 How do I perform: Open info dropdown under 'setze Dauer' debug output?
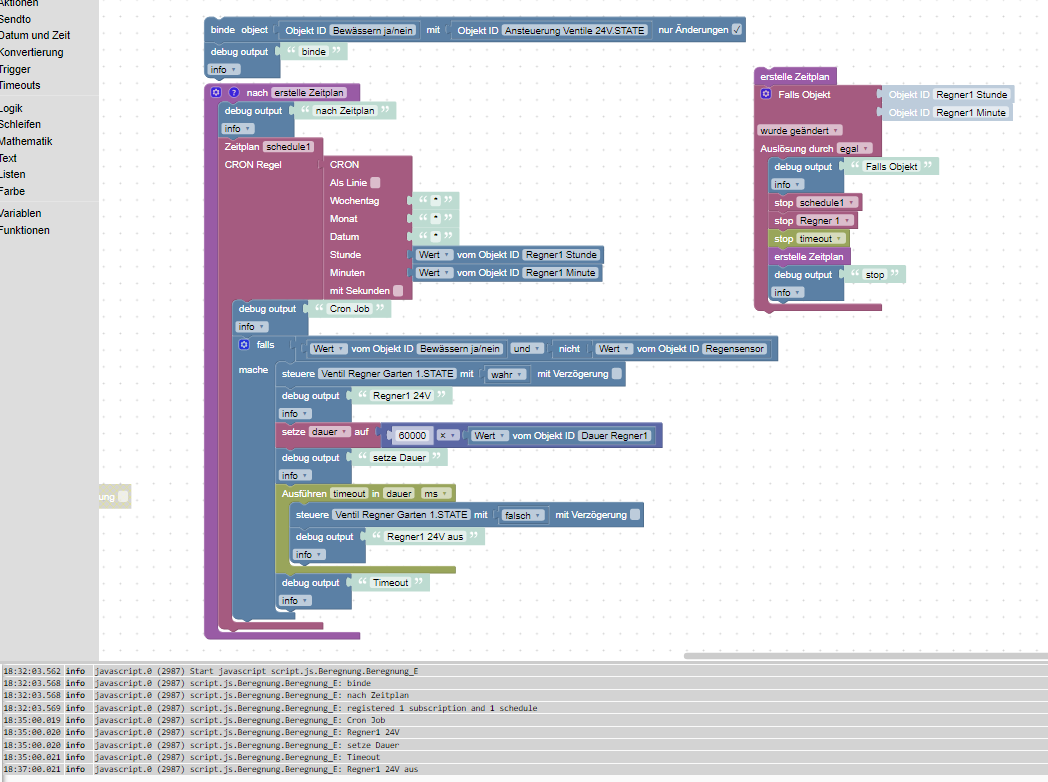point(295,475)
